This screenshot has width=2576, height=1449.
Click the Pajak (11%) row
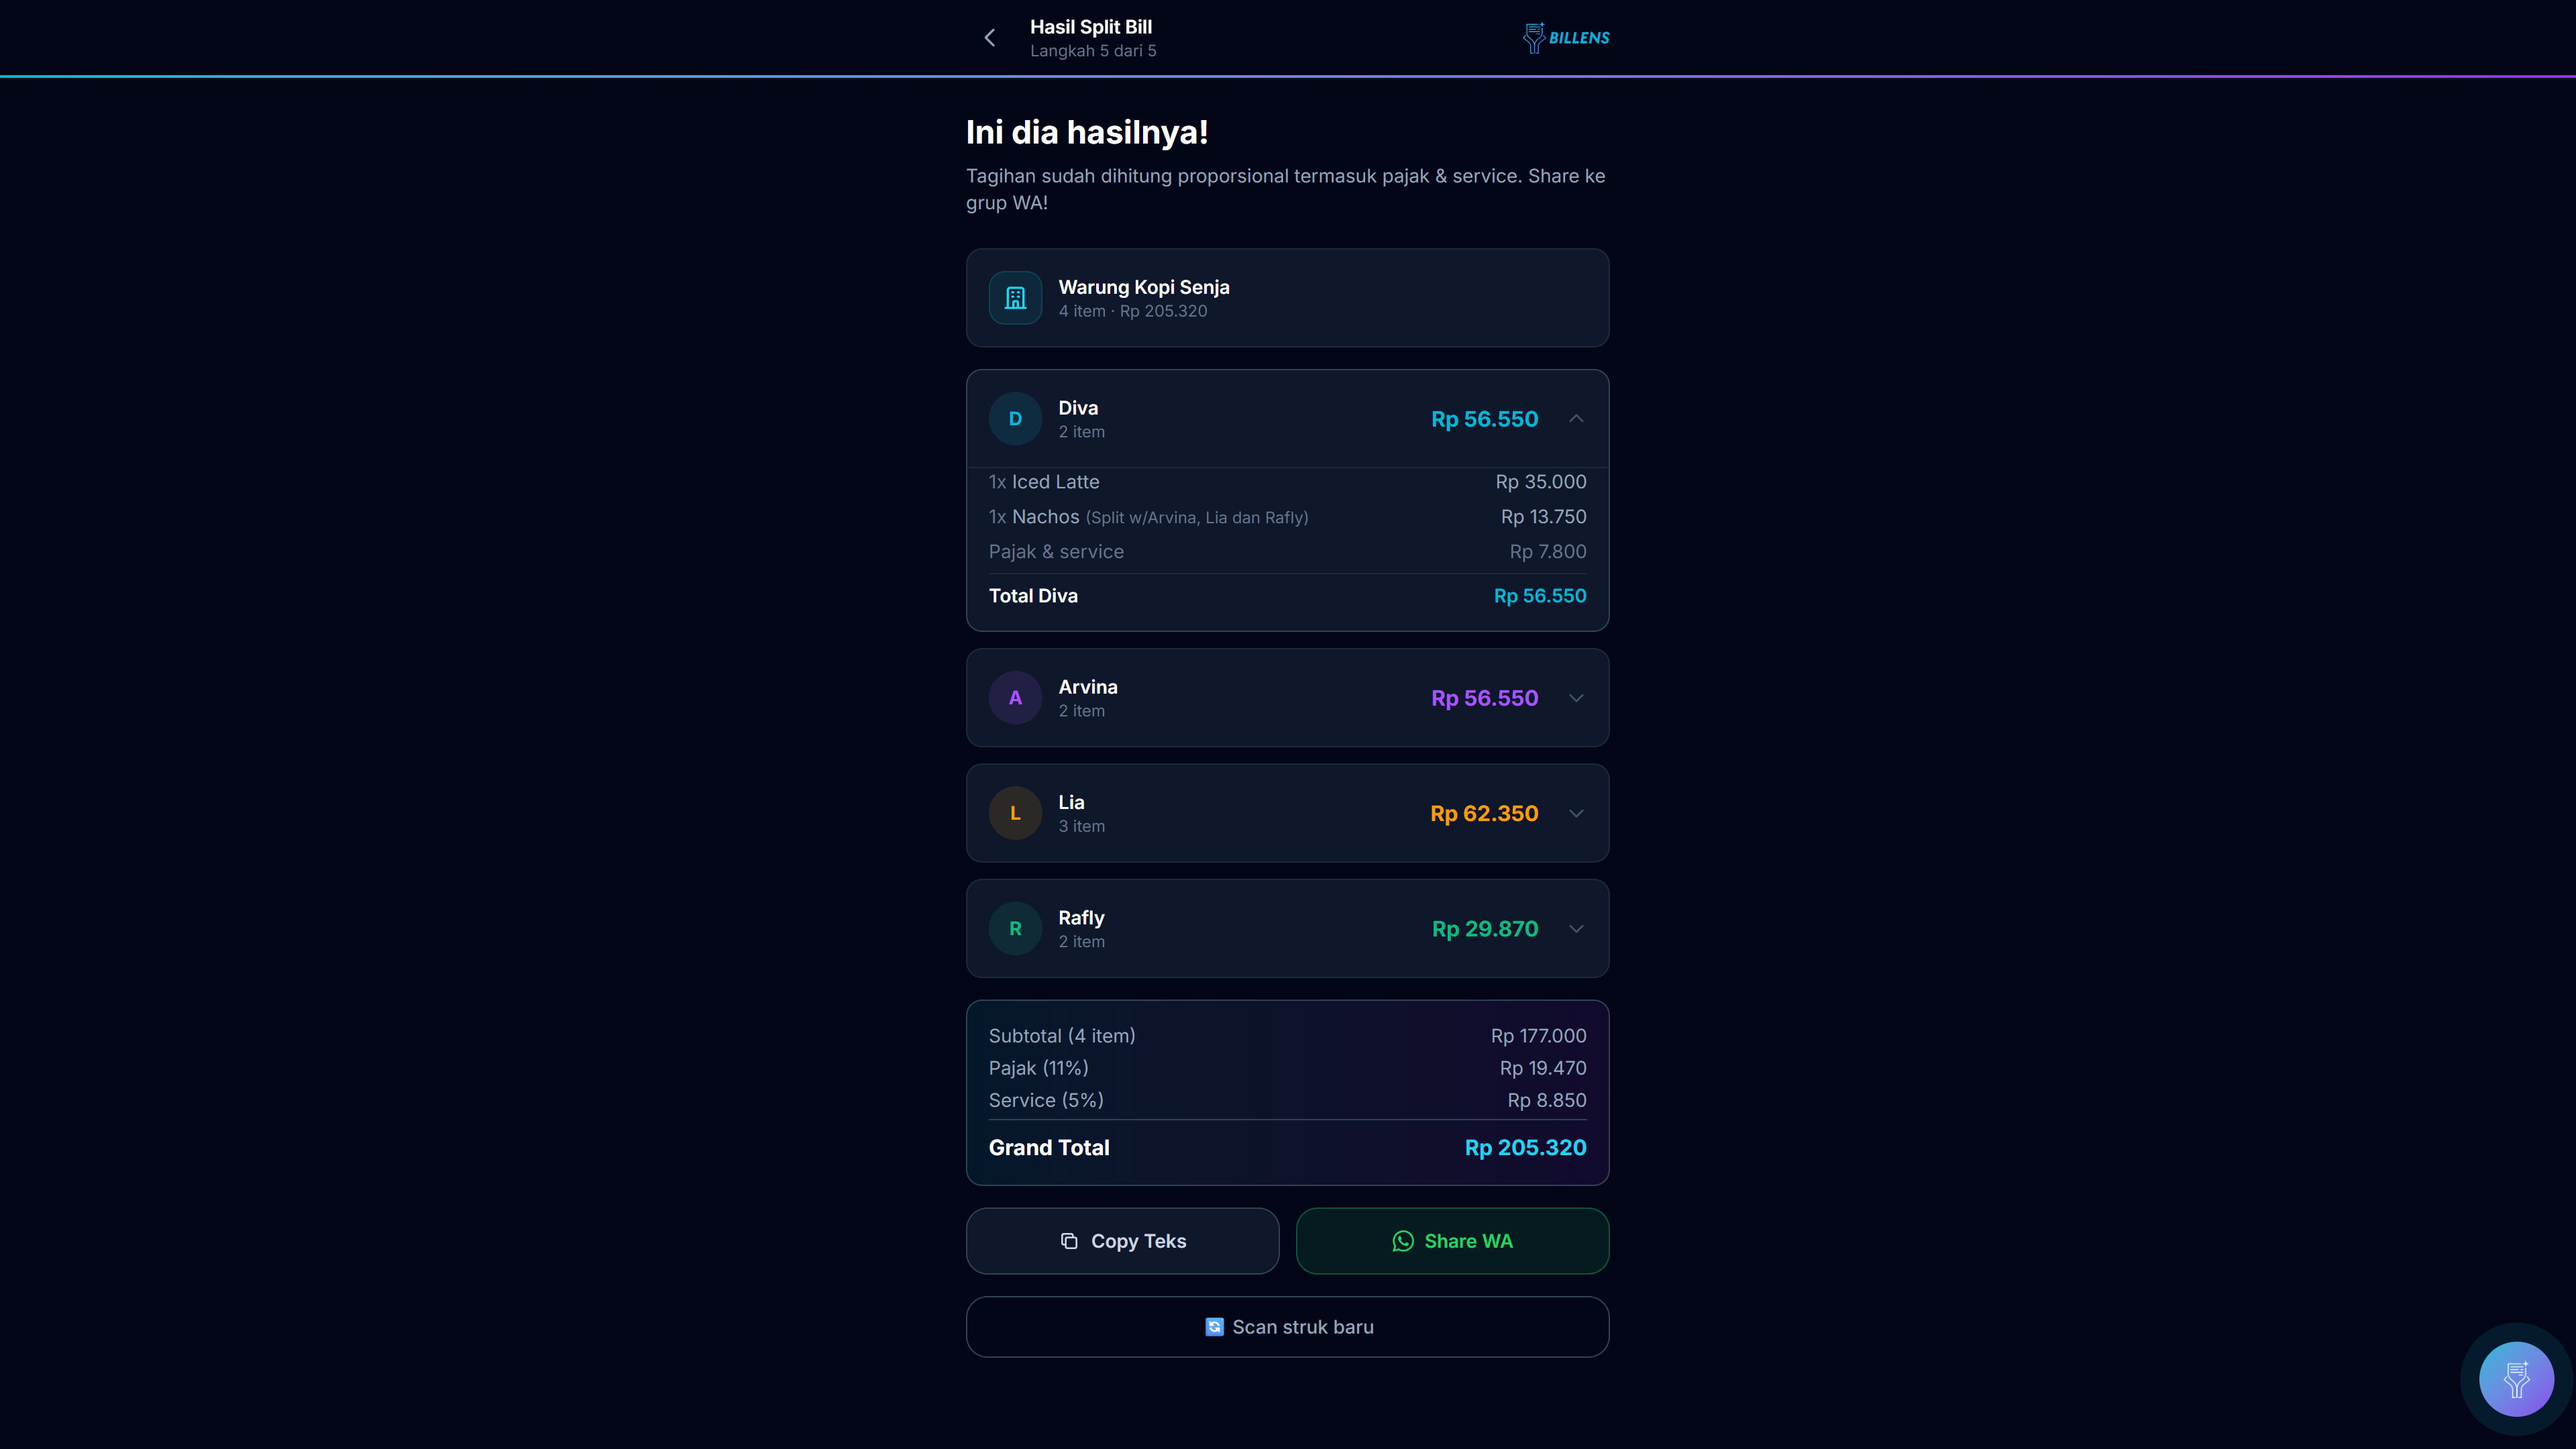(1287, 1068)
